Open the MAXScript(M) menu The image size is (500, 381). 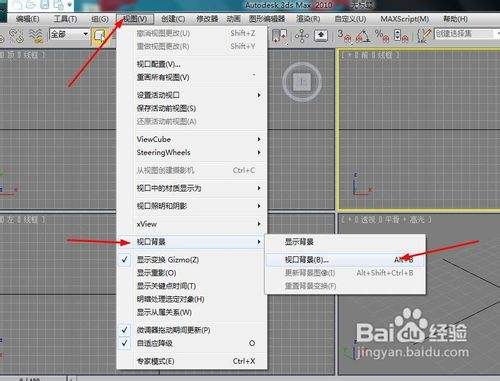(x=405, y=19)
